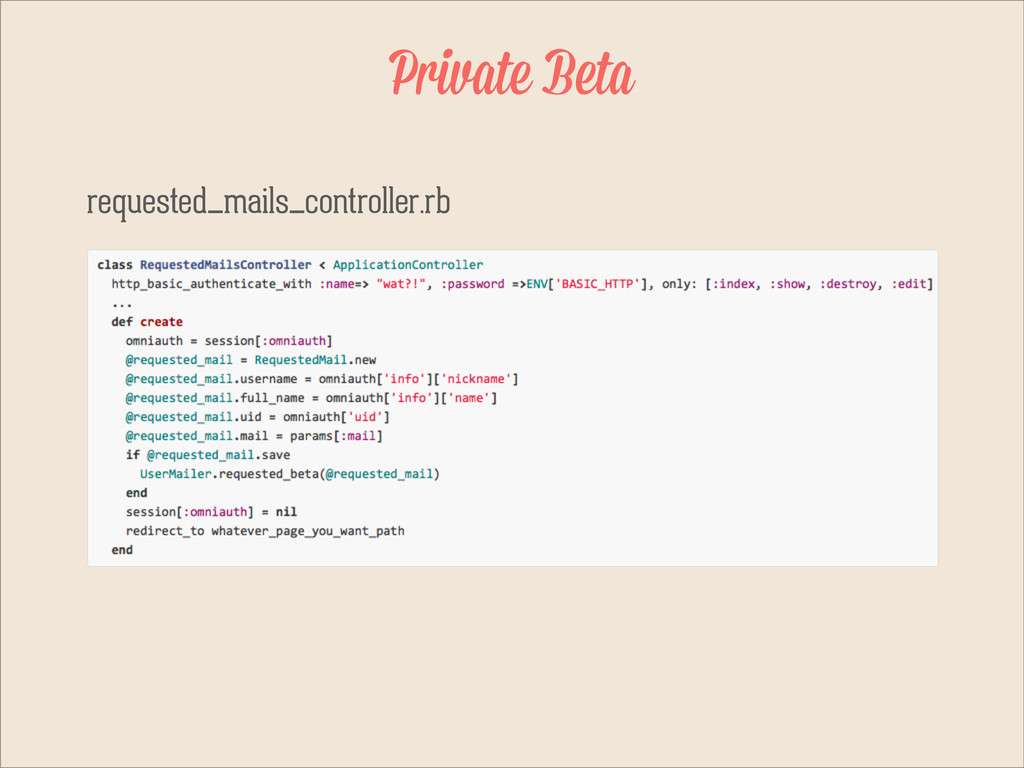Click the RequestedMailsController class name
1024x768 pixels.
[x=225, y=264]
